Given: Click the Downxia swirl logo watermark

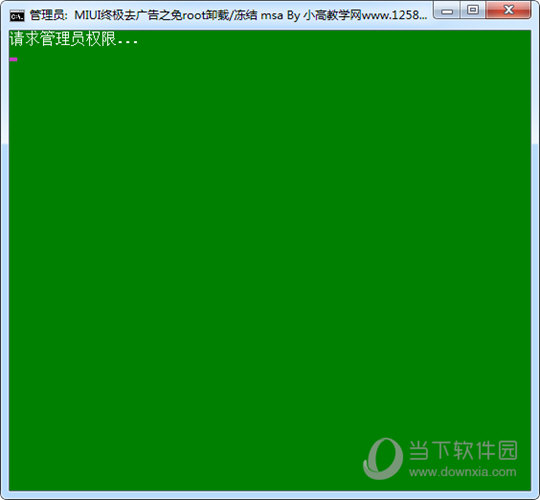Looking at the screenshot, I should 383,458.
